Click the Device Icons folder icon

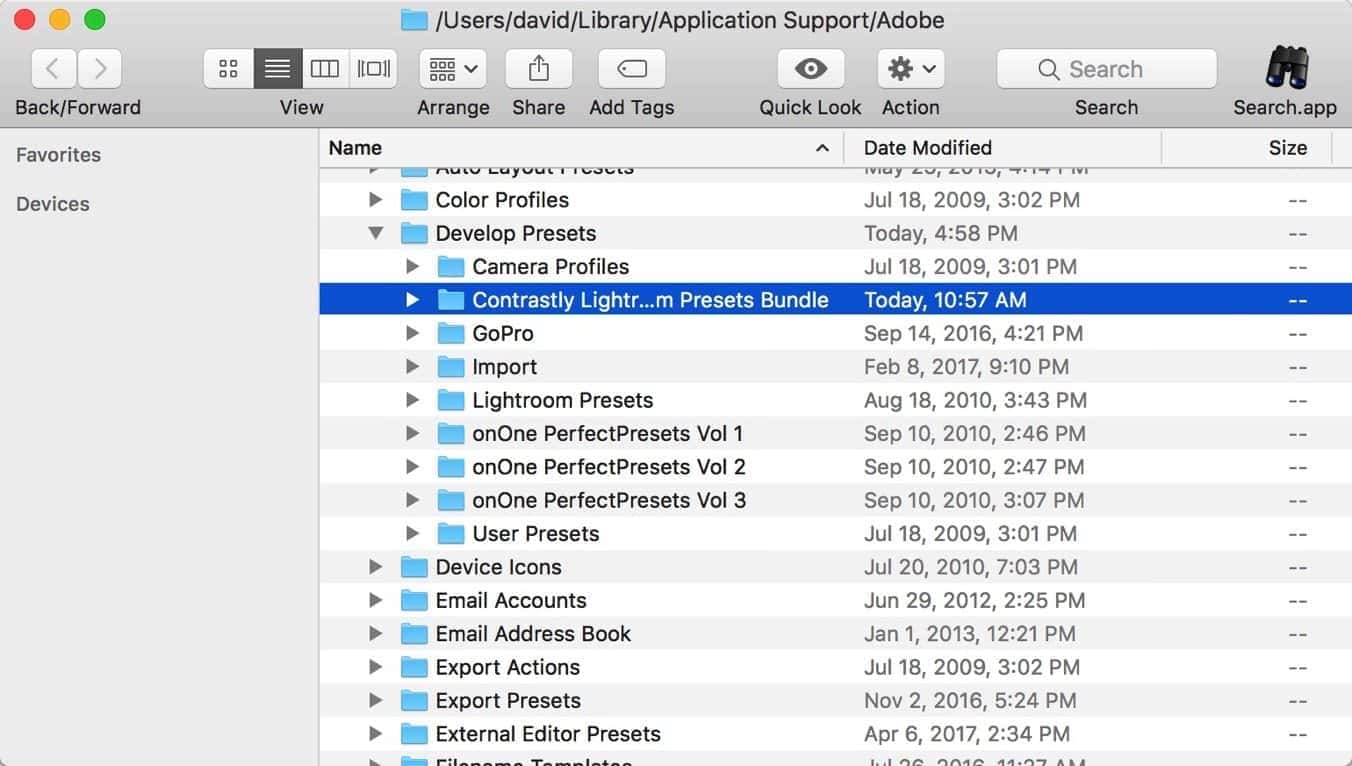(414, 567)
